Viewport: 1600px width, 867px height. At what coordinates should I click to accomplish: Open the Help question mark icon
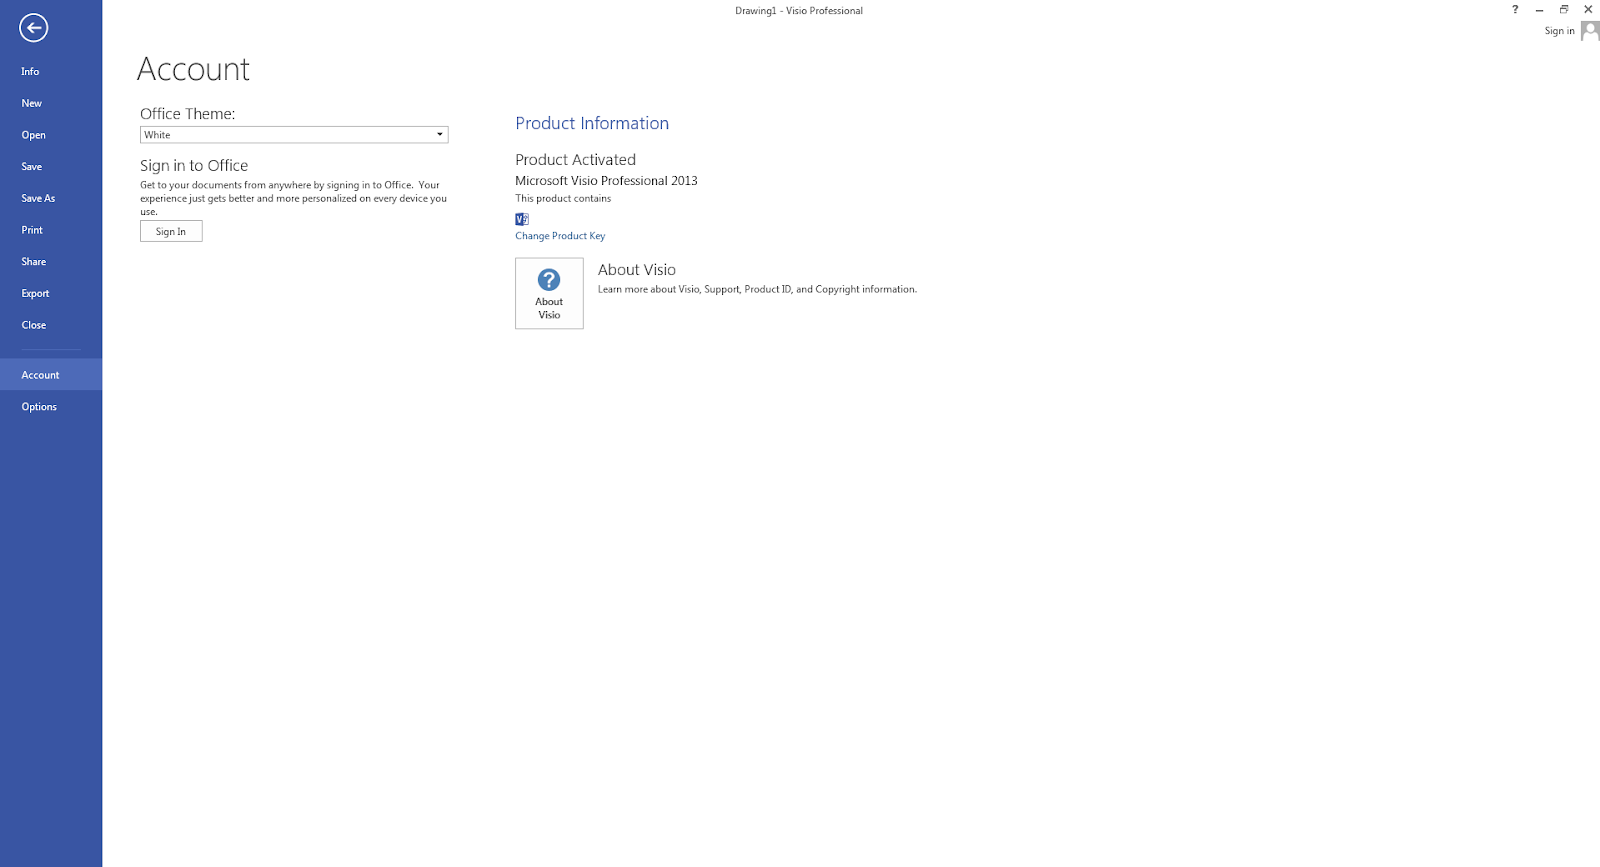click(1515, 10)
